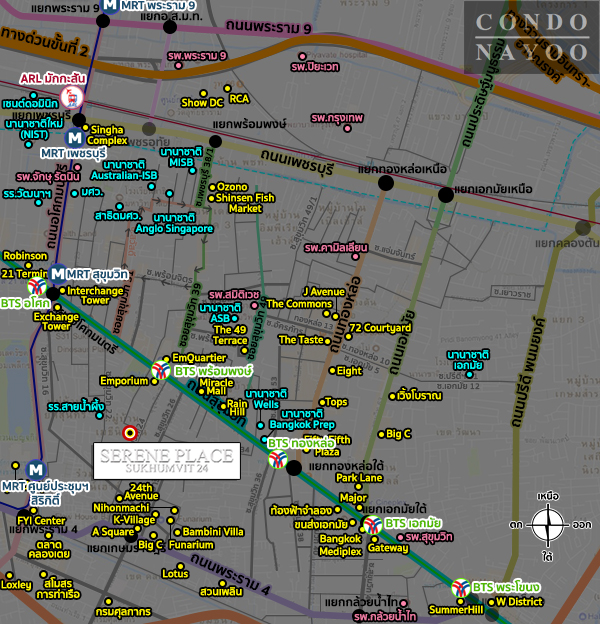Click the Anglo Singapore school label
Image resolution: width=600 pixels, height=624 pixels.
[x=174, y=223]
